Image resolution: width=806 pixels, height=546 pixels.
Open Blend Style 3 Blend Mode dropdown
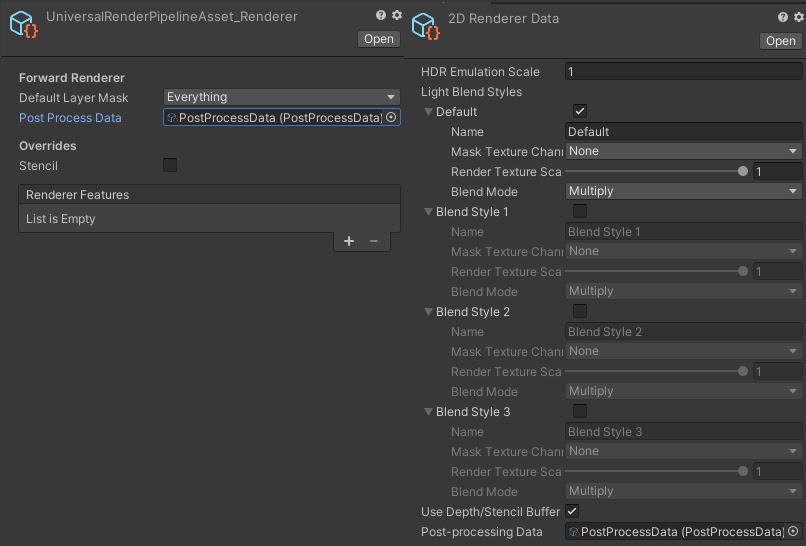pos(684,491)
